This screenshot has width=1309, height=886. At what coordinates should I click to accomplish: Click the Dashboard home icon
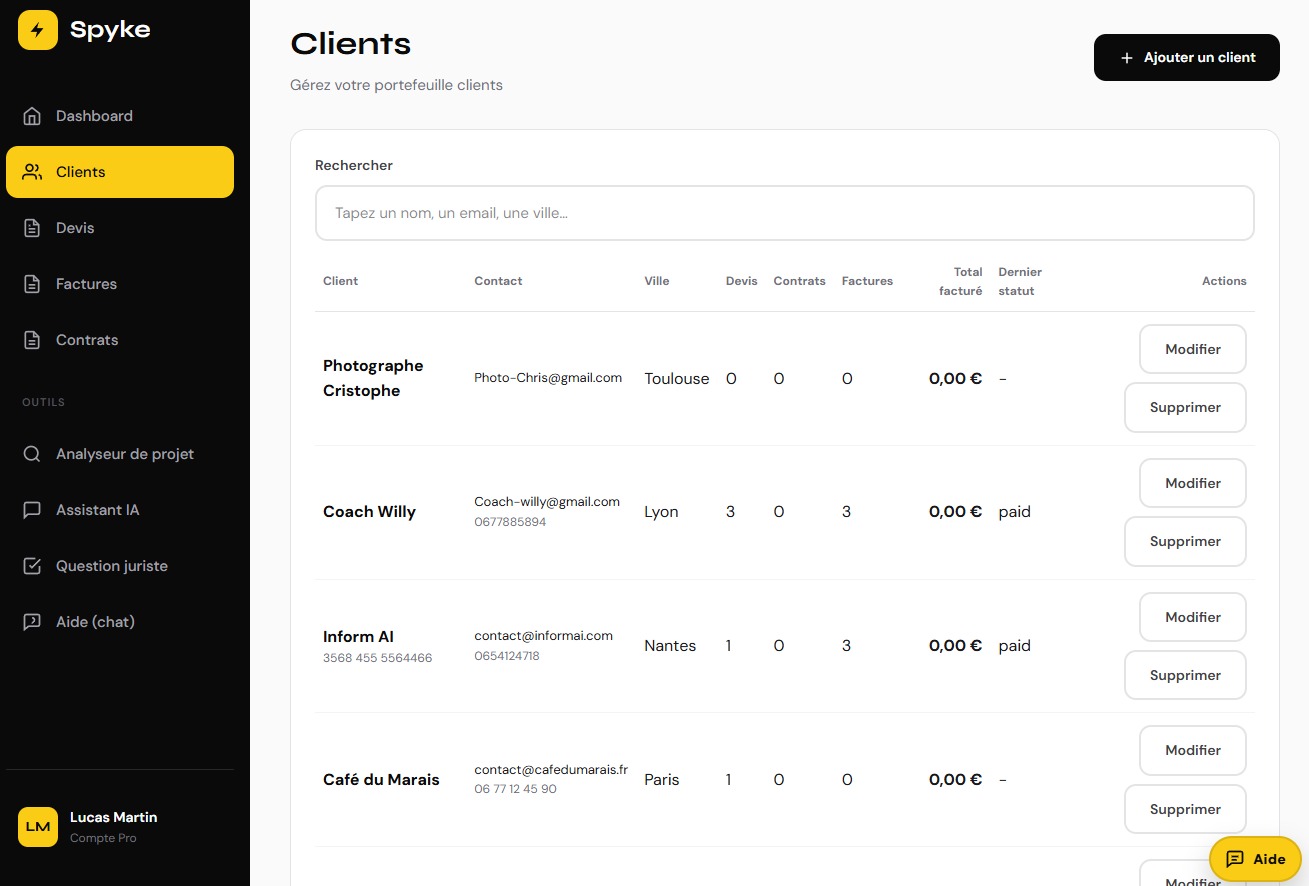coord(32,116)
